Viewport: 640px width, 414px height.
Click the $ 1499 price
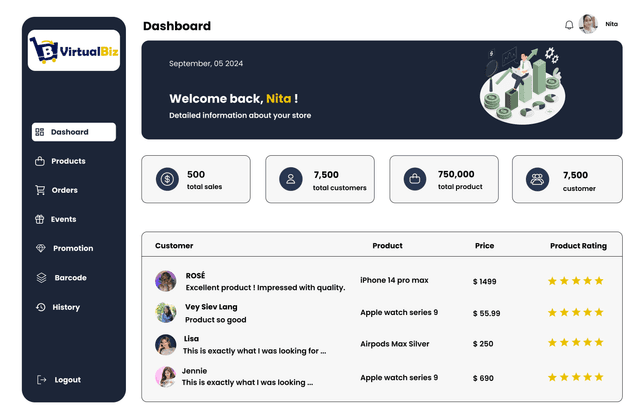pos(484,281)
